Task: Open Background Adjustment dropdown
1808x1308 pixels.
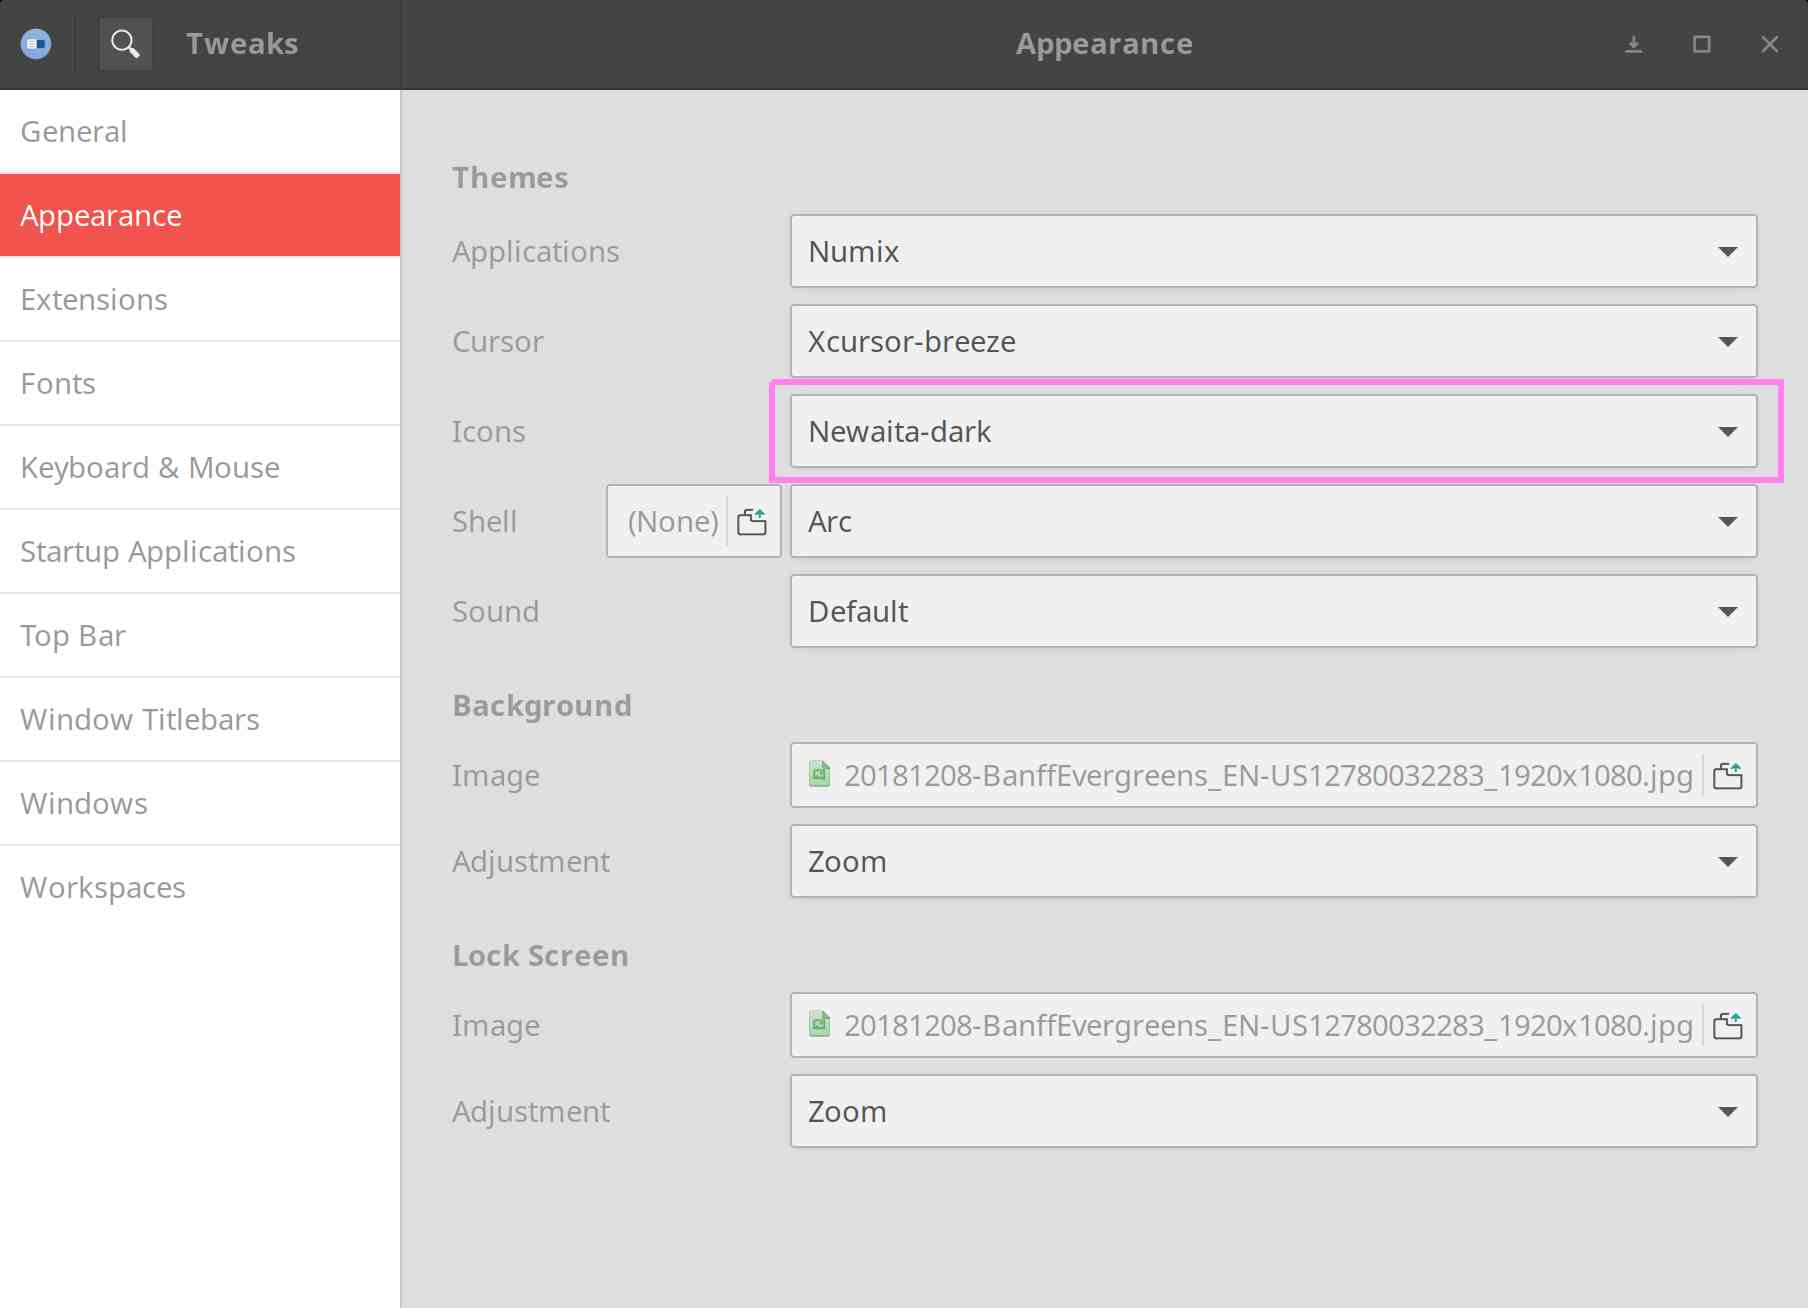Action: coord(1273,861)
